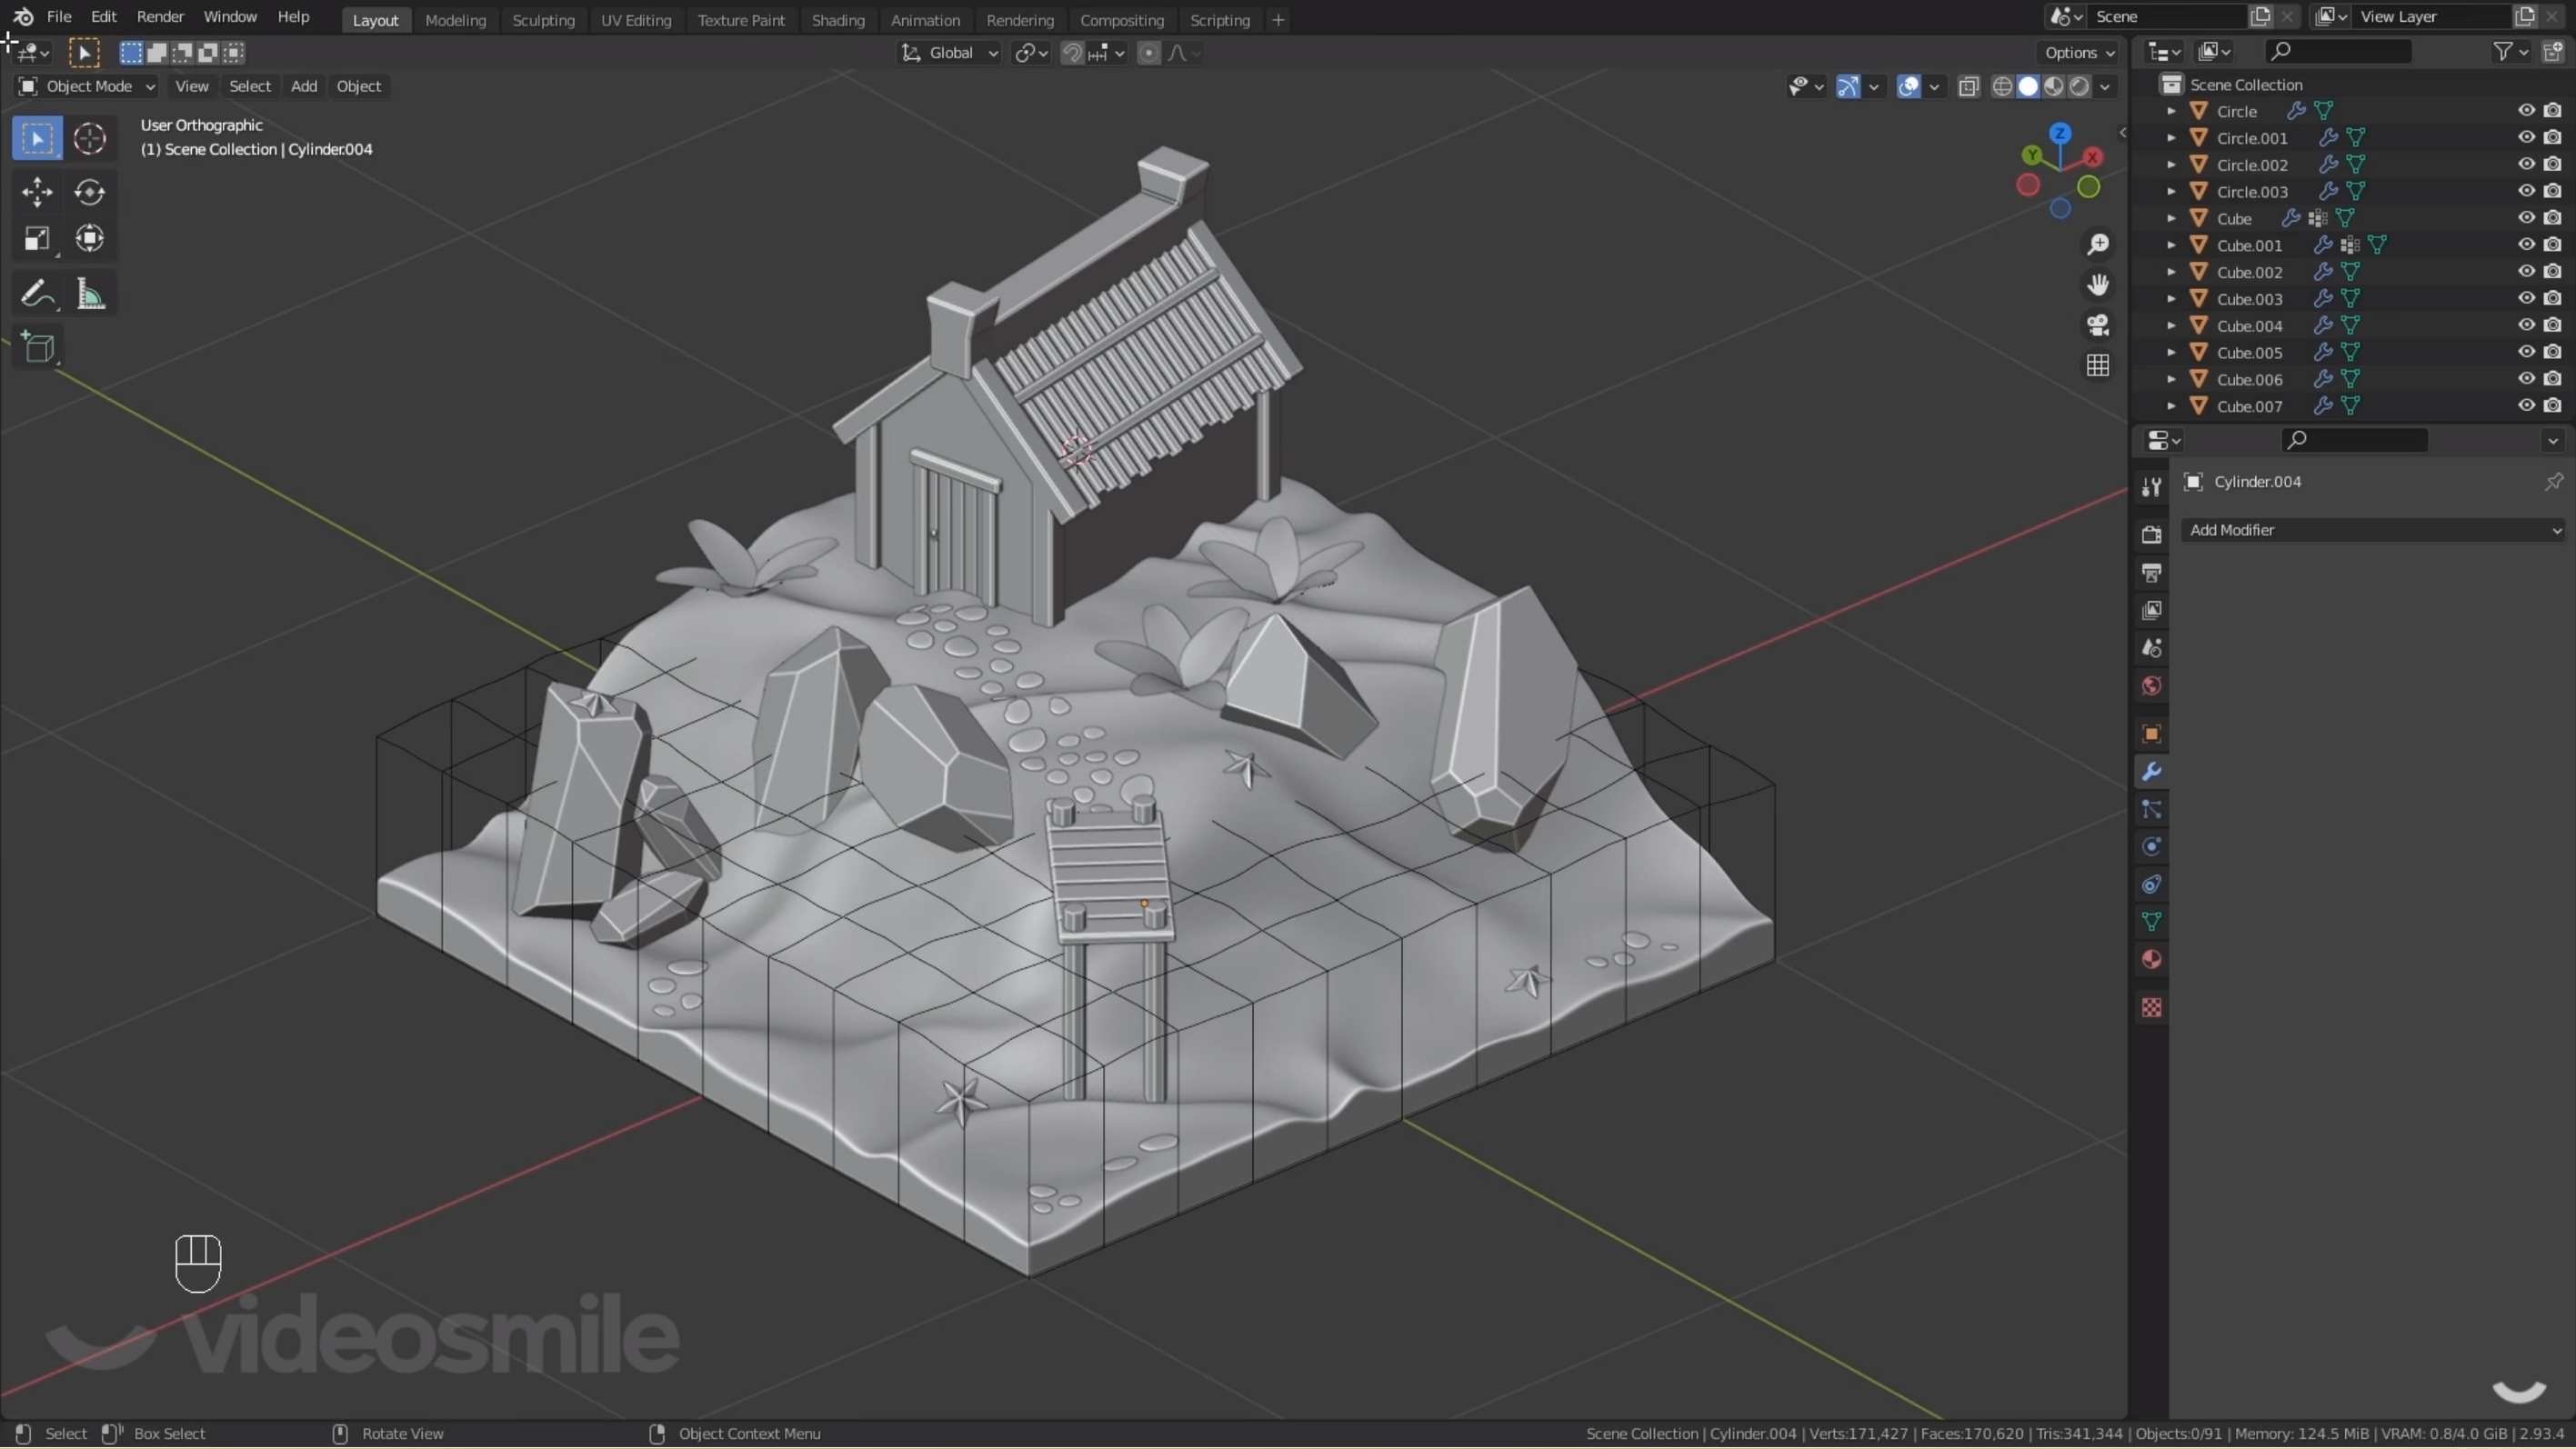Image resolution: width=2576 pixels, height=1449 pixels.
Task: Expand the Cube.001 outliner entry
Action: click(x=2171, y=245)
